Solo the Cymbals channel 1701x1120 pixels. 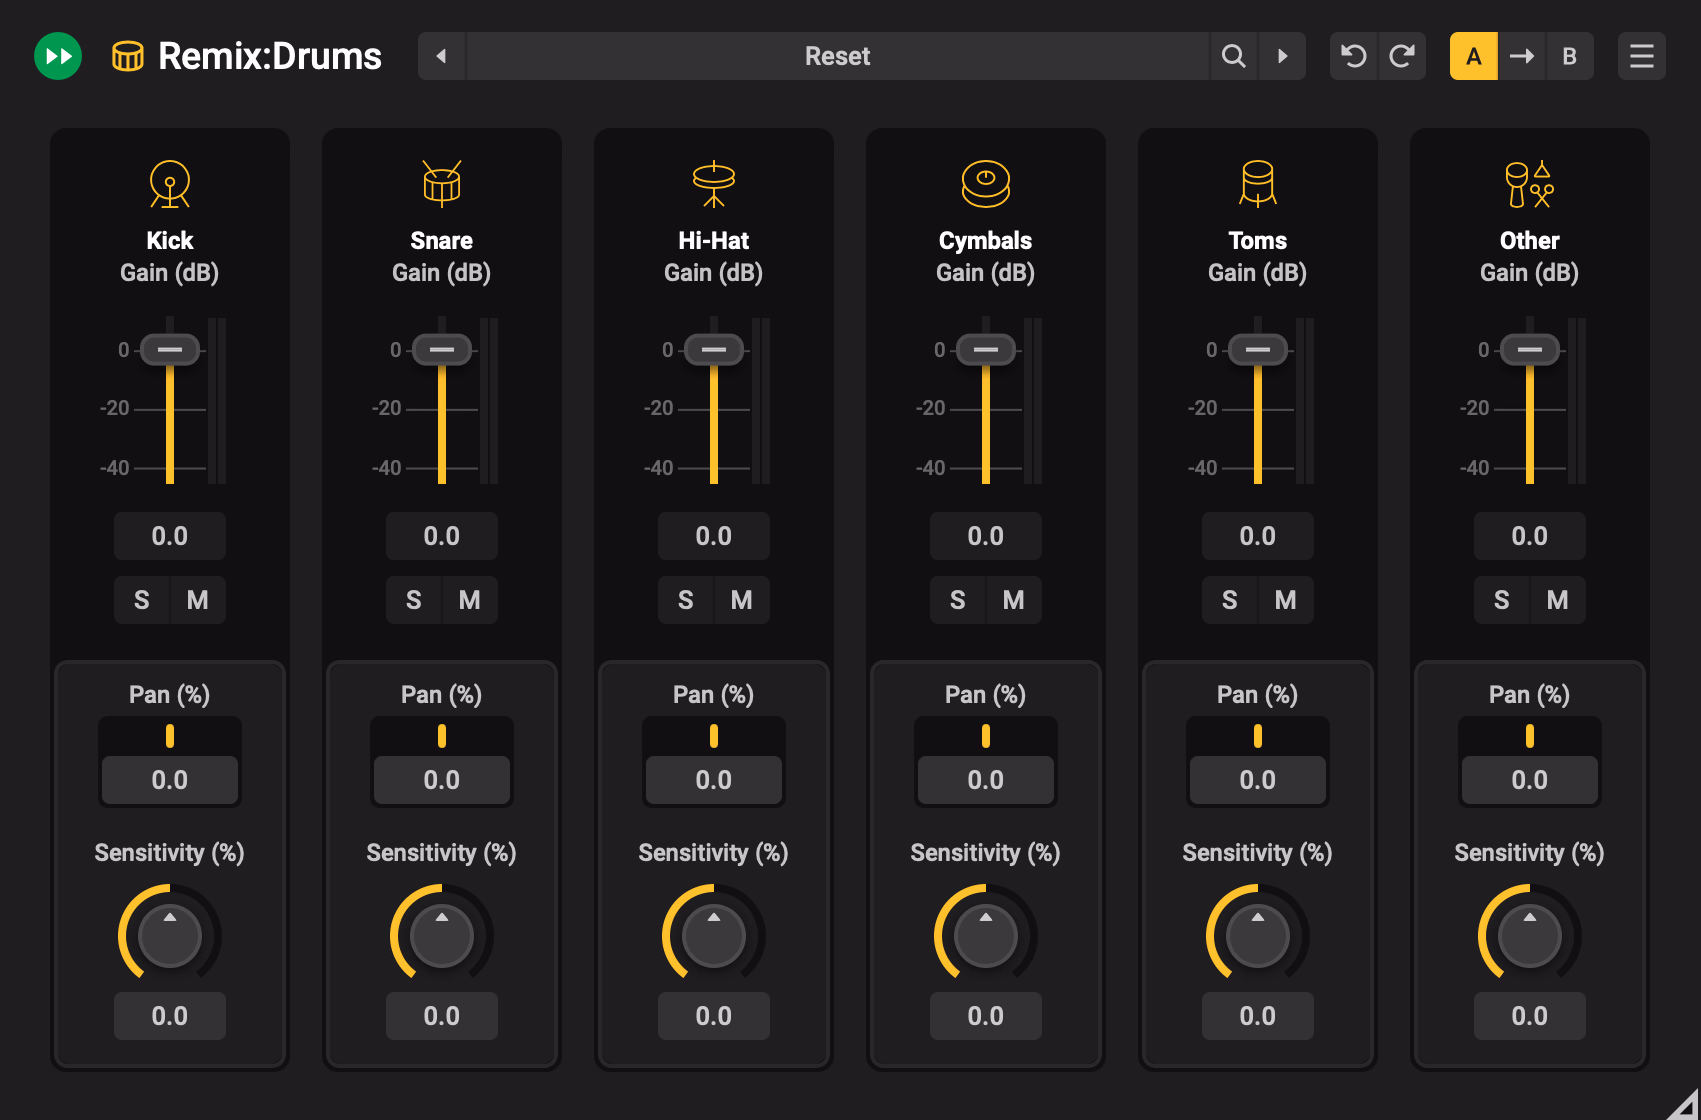point(958,600)
